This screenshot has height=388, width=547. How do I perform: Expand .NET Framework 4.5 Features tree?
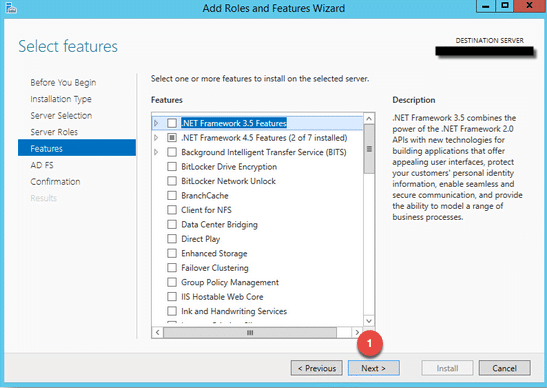point(156,138)
